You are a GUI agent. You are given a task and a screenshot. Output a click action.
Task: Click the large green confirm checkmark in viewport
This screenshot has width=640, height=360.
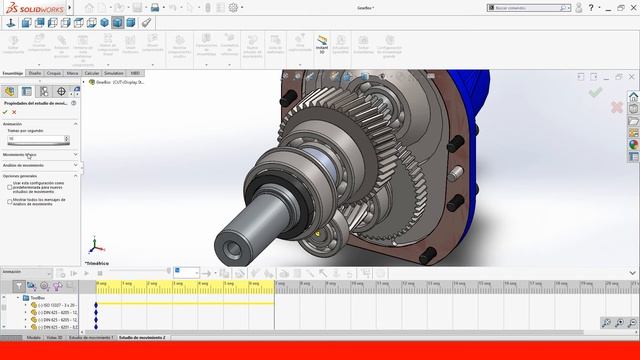click(596, 92)
